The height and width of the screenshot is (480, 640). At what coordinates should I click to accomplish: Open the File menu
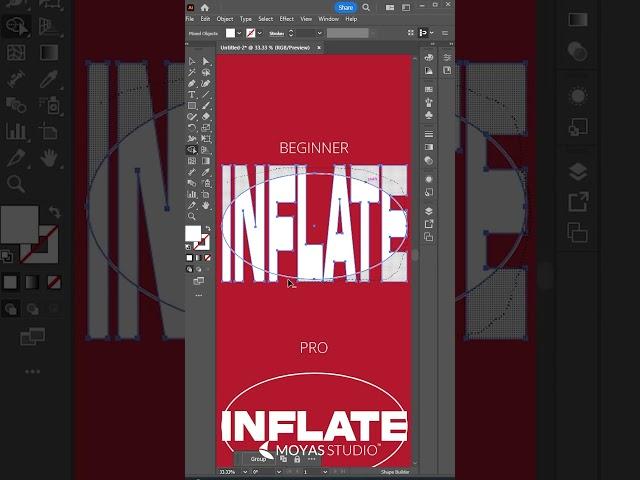click(190, 19)
